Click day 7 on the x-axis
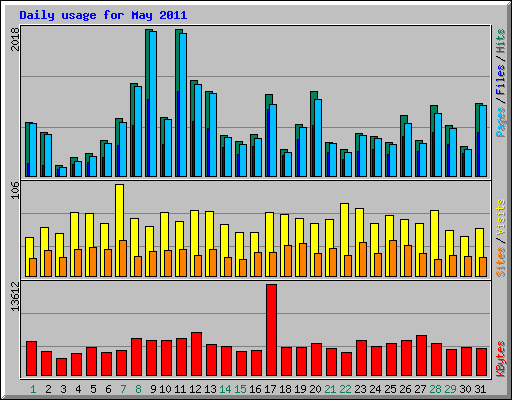This screenshot has height=400, width=512. pos(123,389)
